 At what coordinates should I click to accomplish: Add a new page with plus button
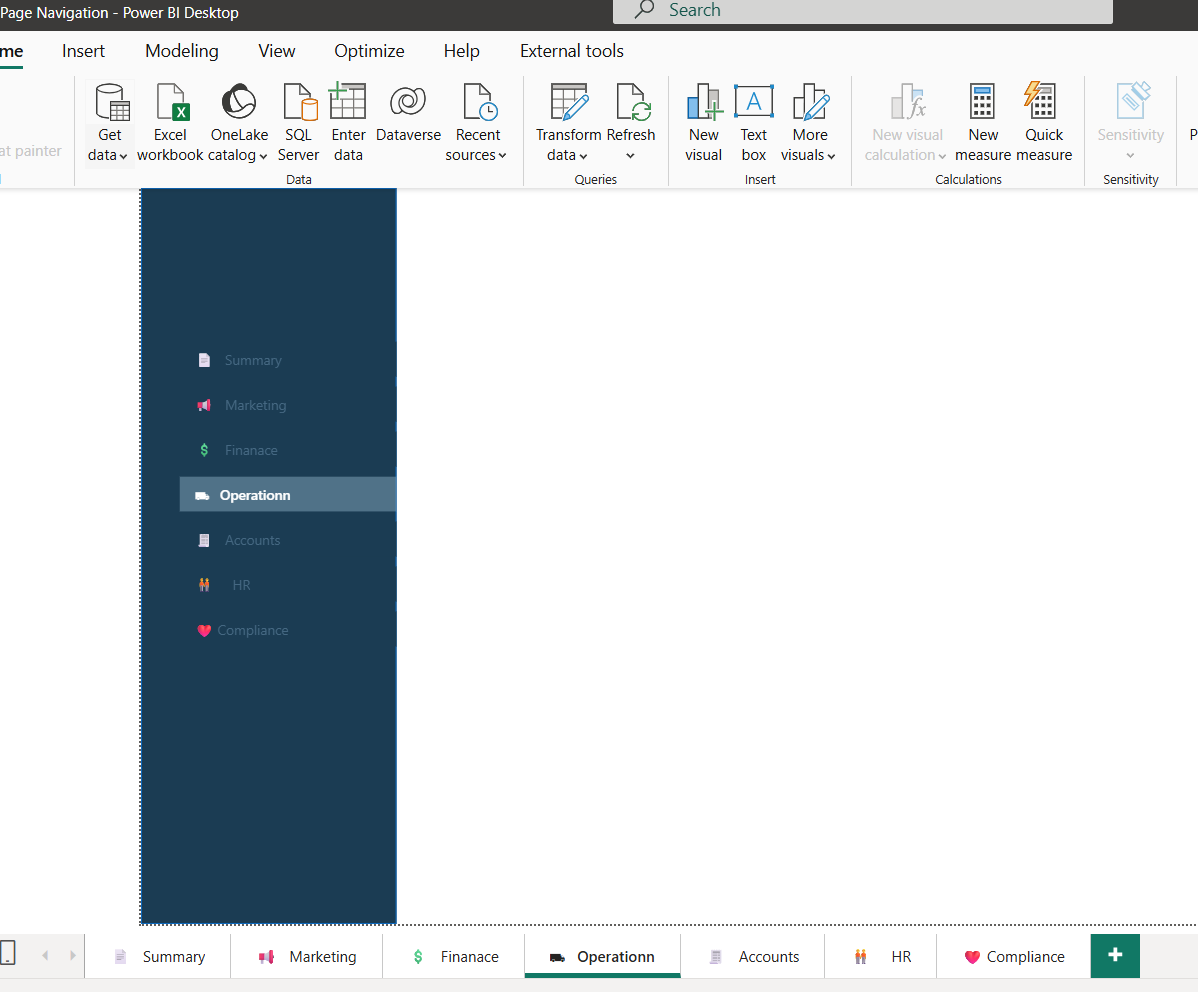[x=1115, y=956]
